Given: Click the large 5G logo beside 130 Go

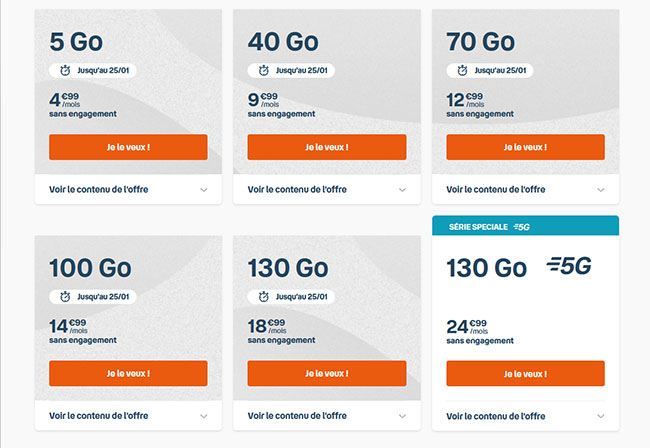Looking at the screenshot, I should click(569, 266).
